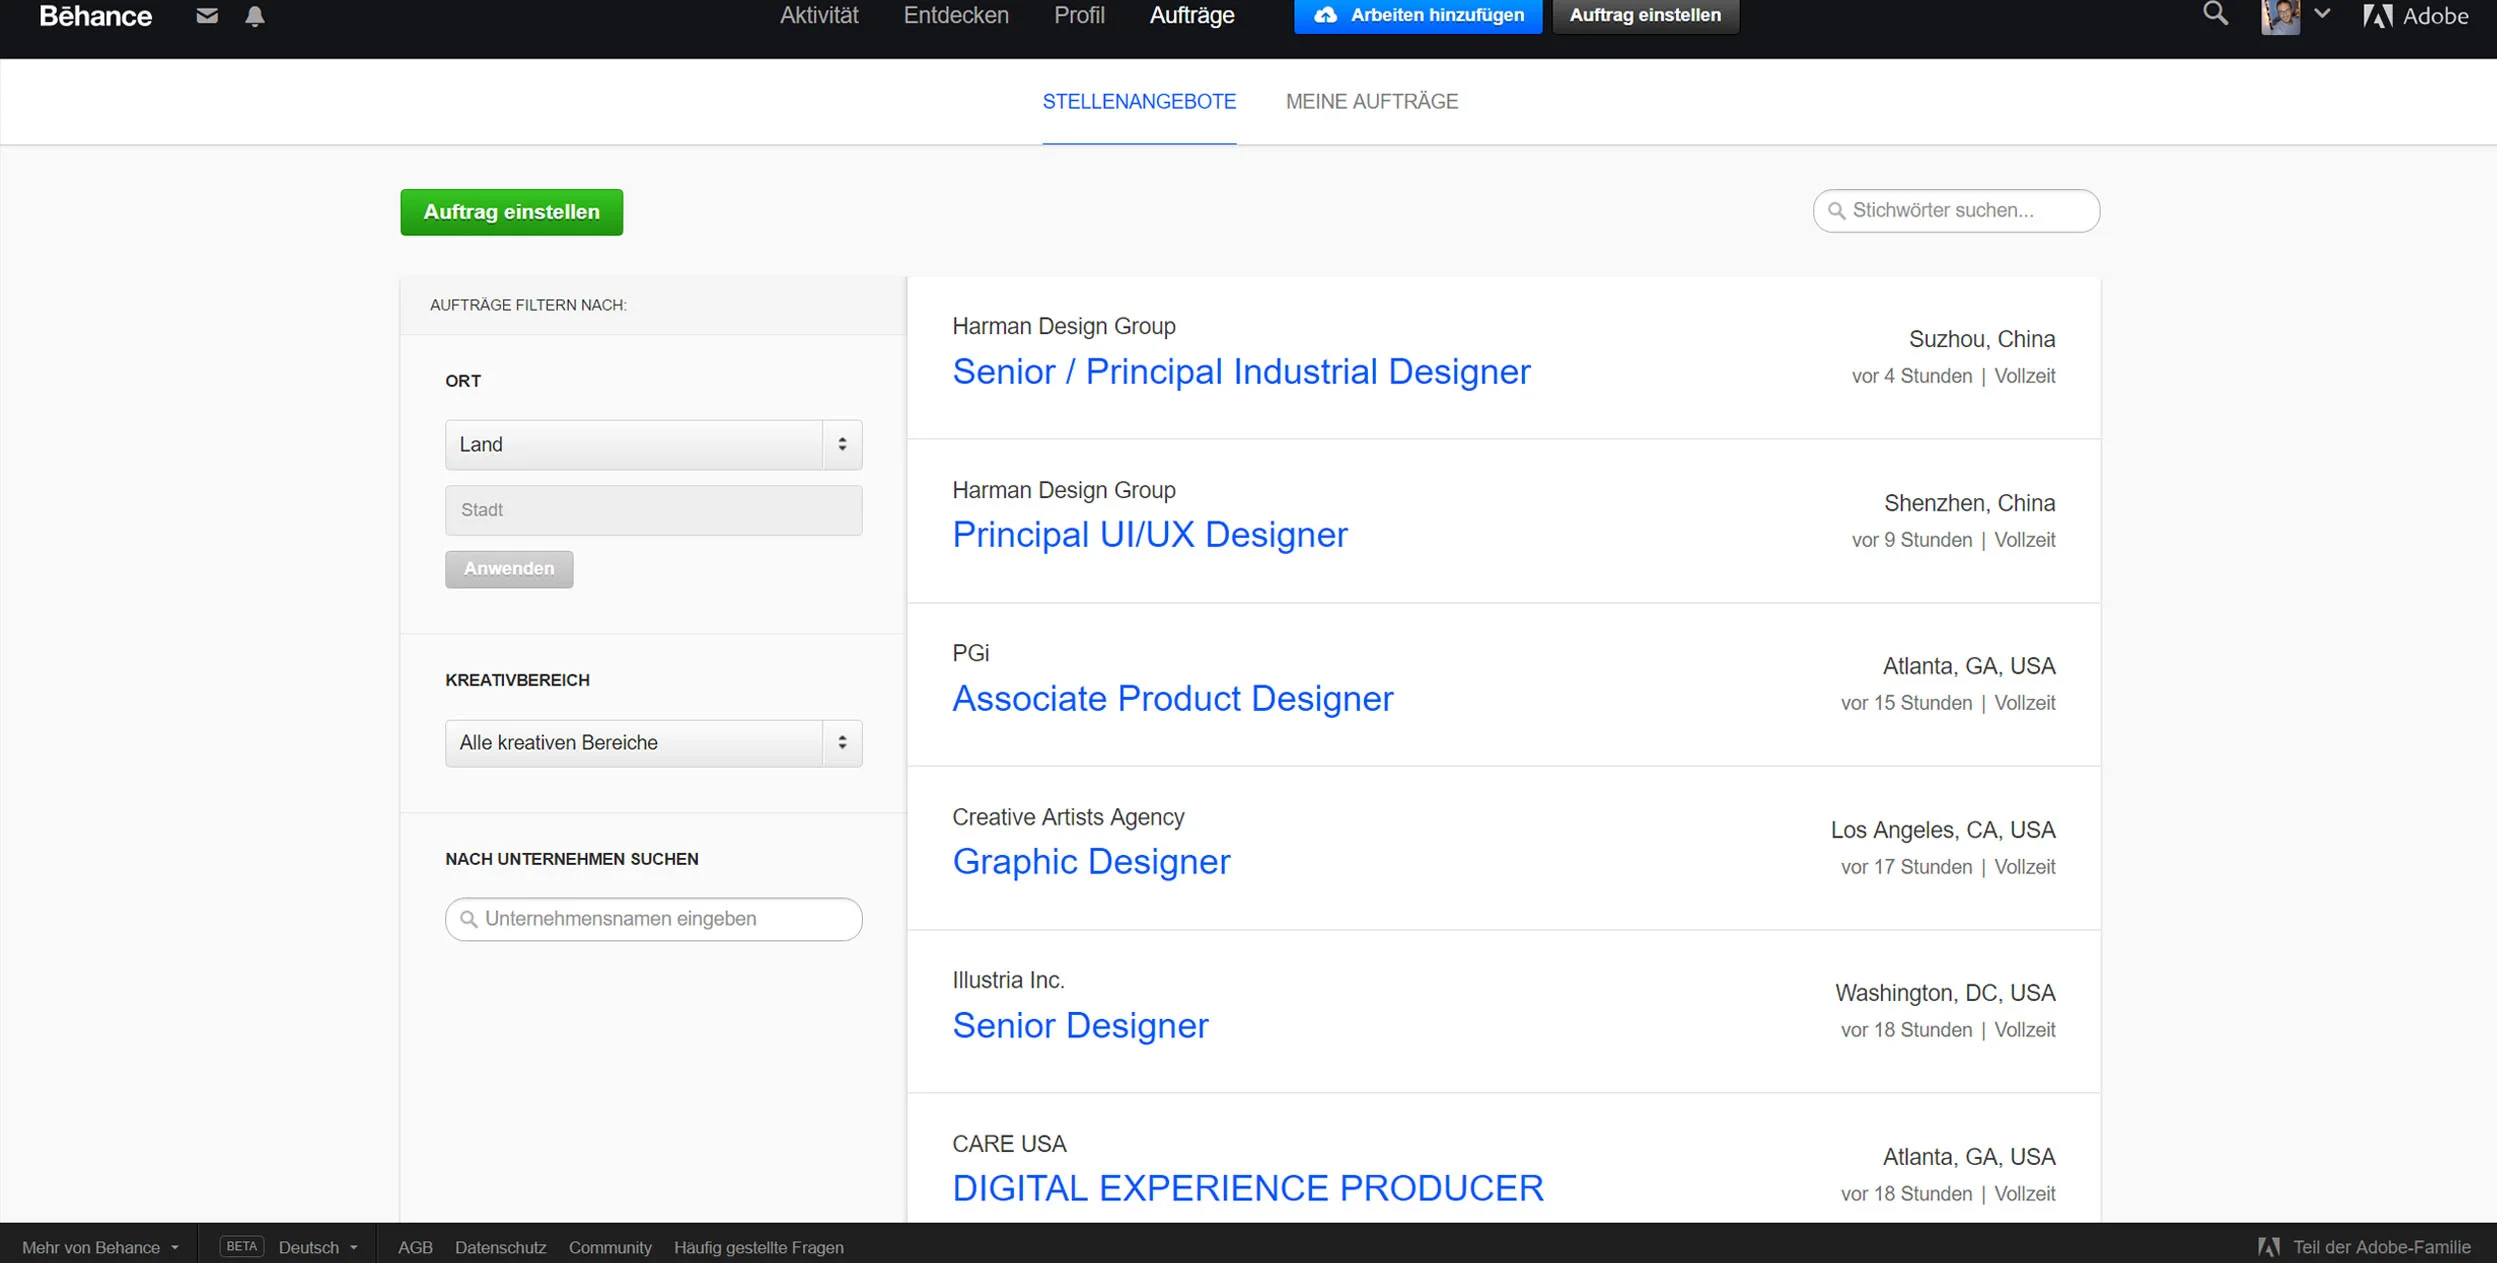Viewport: 2497px width, 1263px height.
Task: Open Principal UI/UX Designer job
Action: (x=1150, y=535)
